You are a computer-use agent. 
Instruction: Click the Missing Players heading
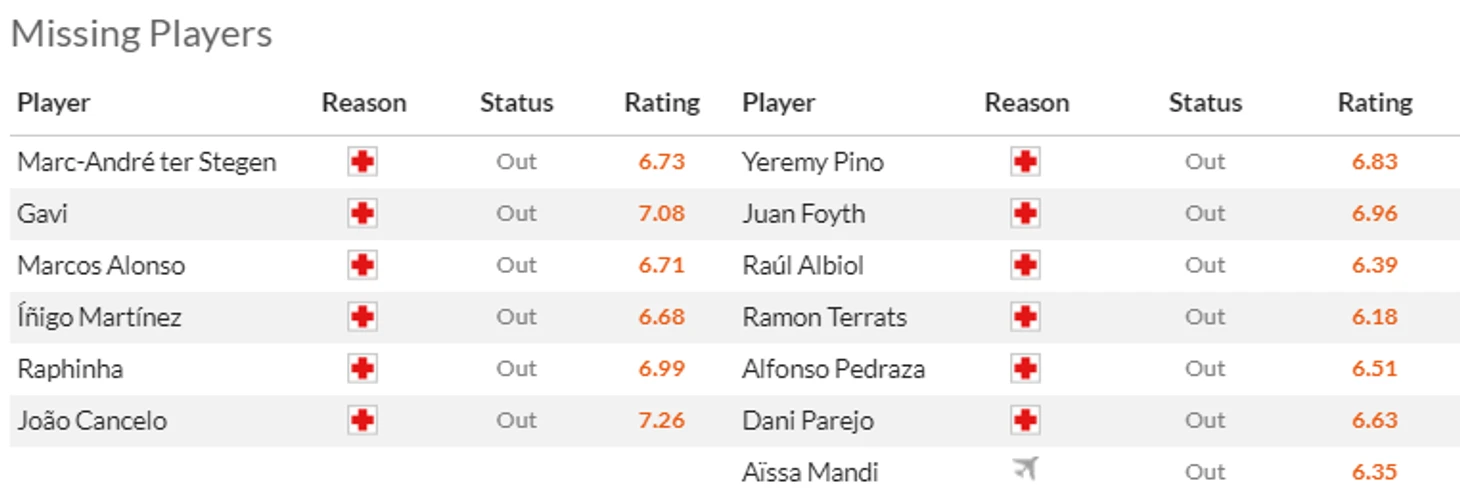141,34
